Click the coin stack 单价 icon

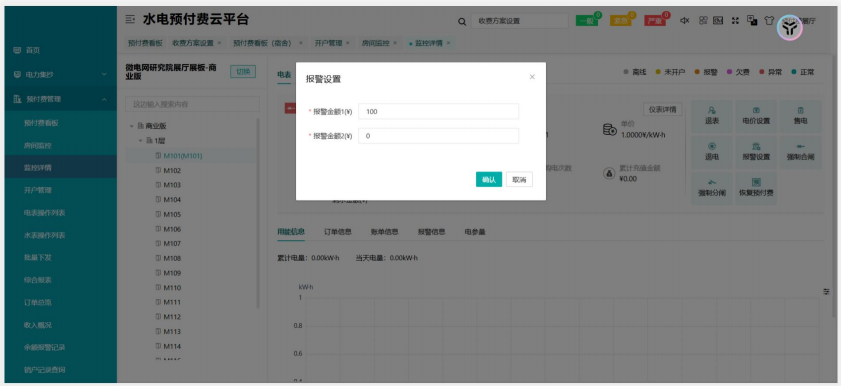click(x=610, y=129)
